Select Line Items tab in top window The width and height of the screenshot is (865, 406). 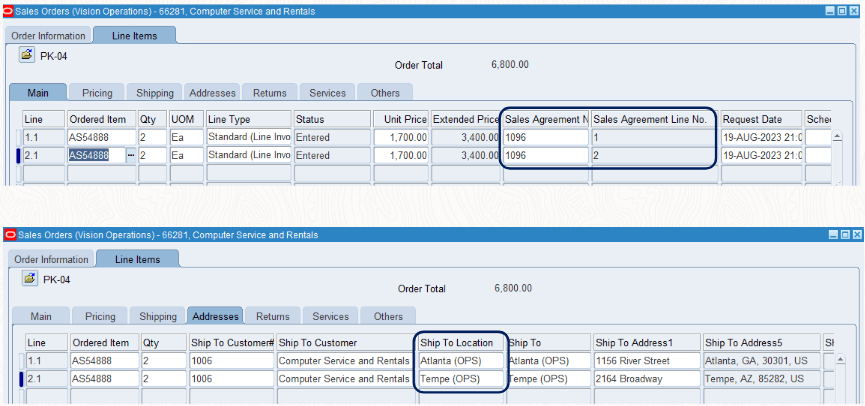(x=135, y=36)
